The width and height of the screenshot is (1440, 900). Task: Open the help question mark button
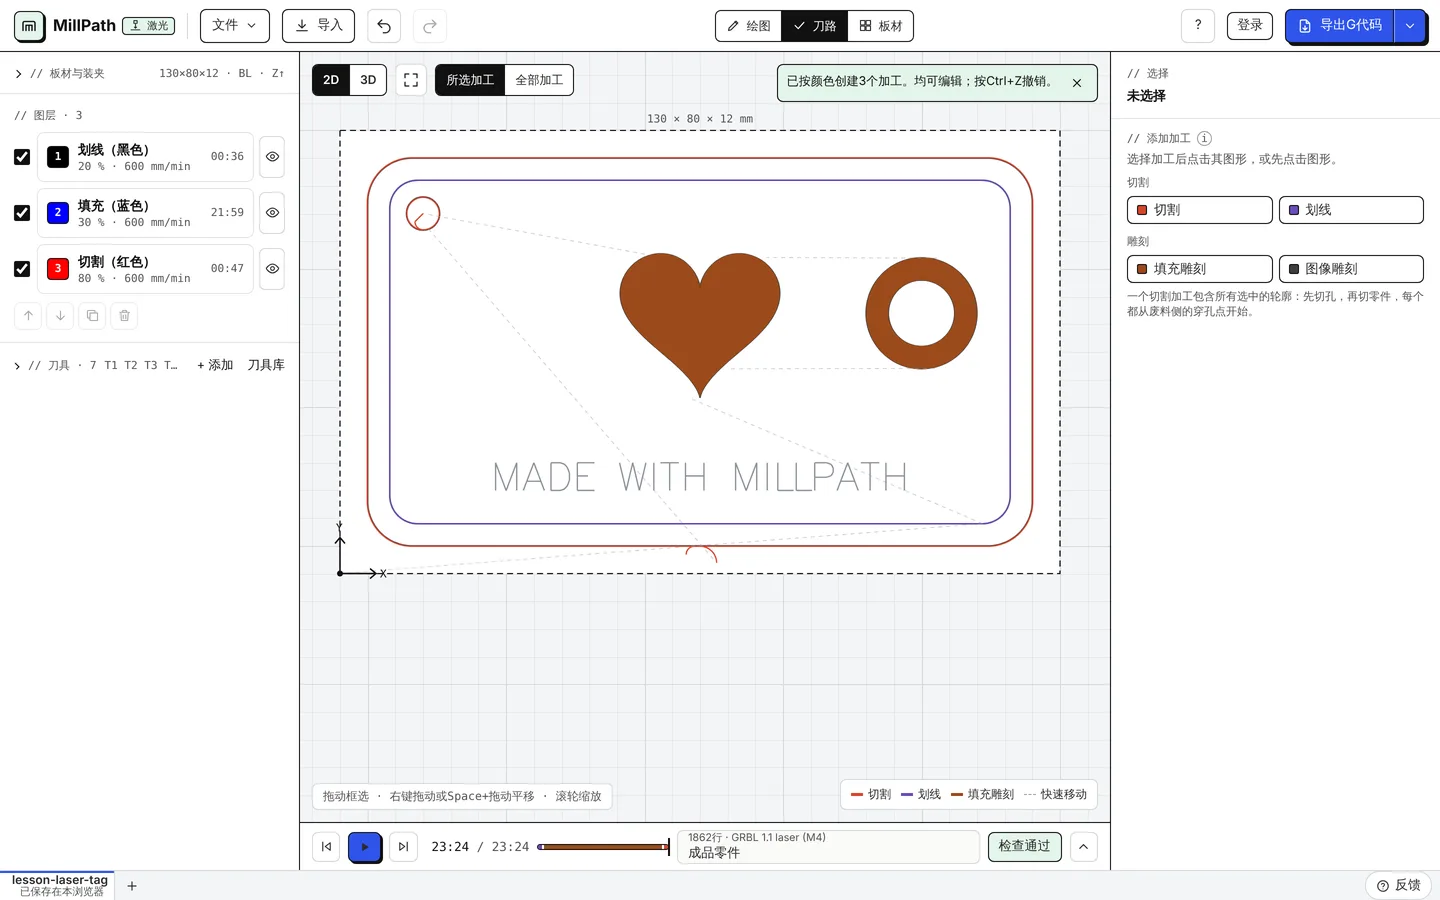point(1198,26)
